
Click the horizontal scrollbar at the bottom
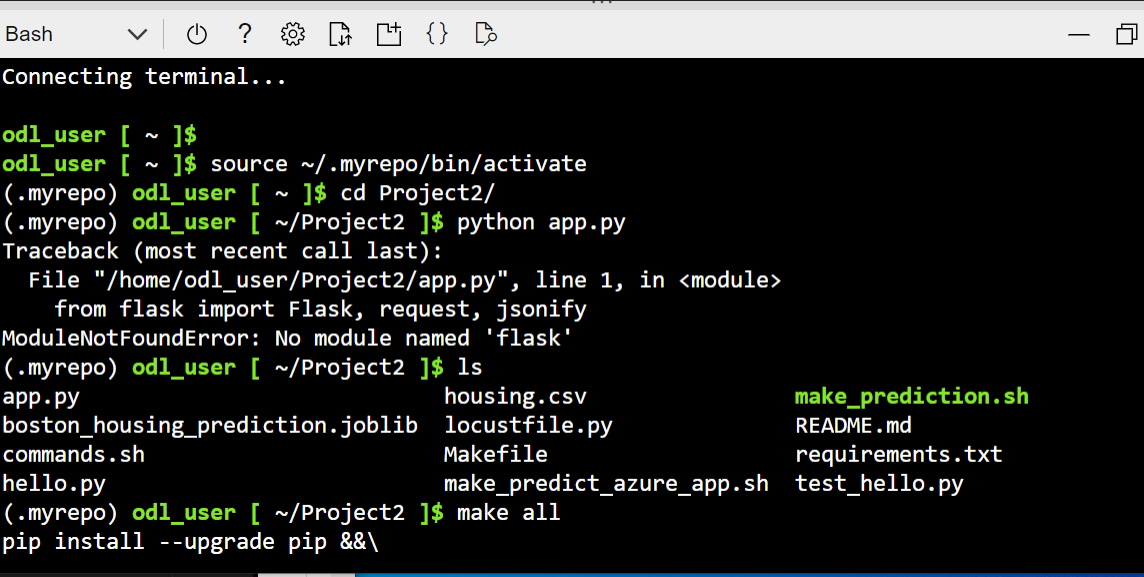coord(306,573)
